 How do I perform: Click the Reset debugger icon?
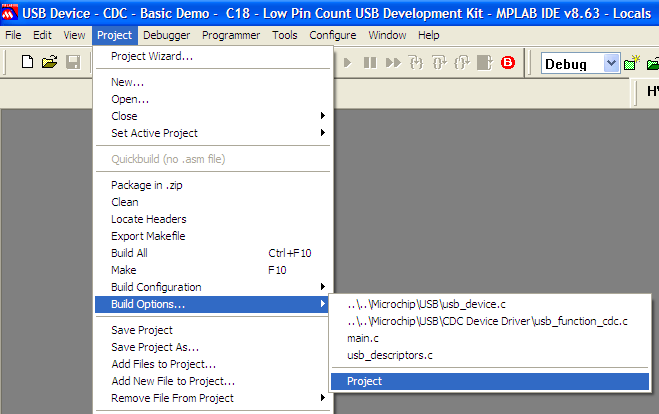tap(485, 63)
